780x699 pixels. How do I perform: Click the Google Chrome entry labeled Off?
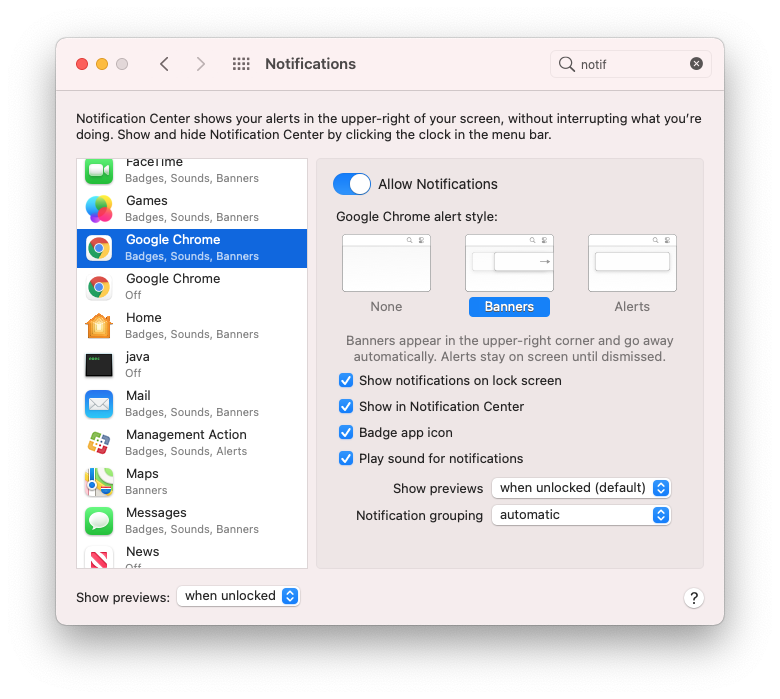click(x=192, y=287)
